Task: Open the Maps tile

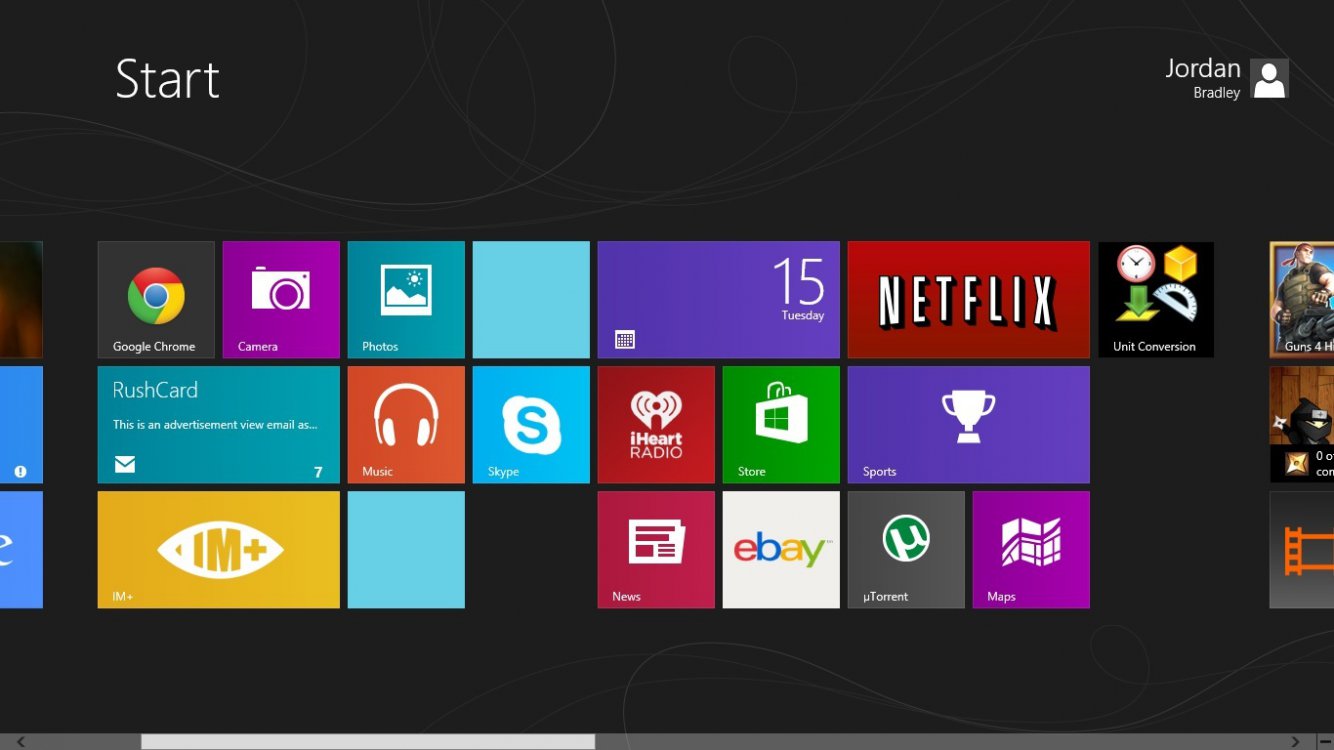Action: 1031,549
